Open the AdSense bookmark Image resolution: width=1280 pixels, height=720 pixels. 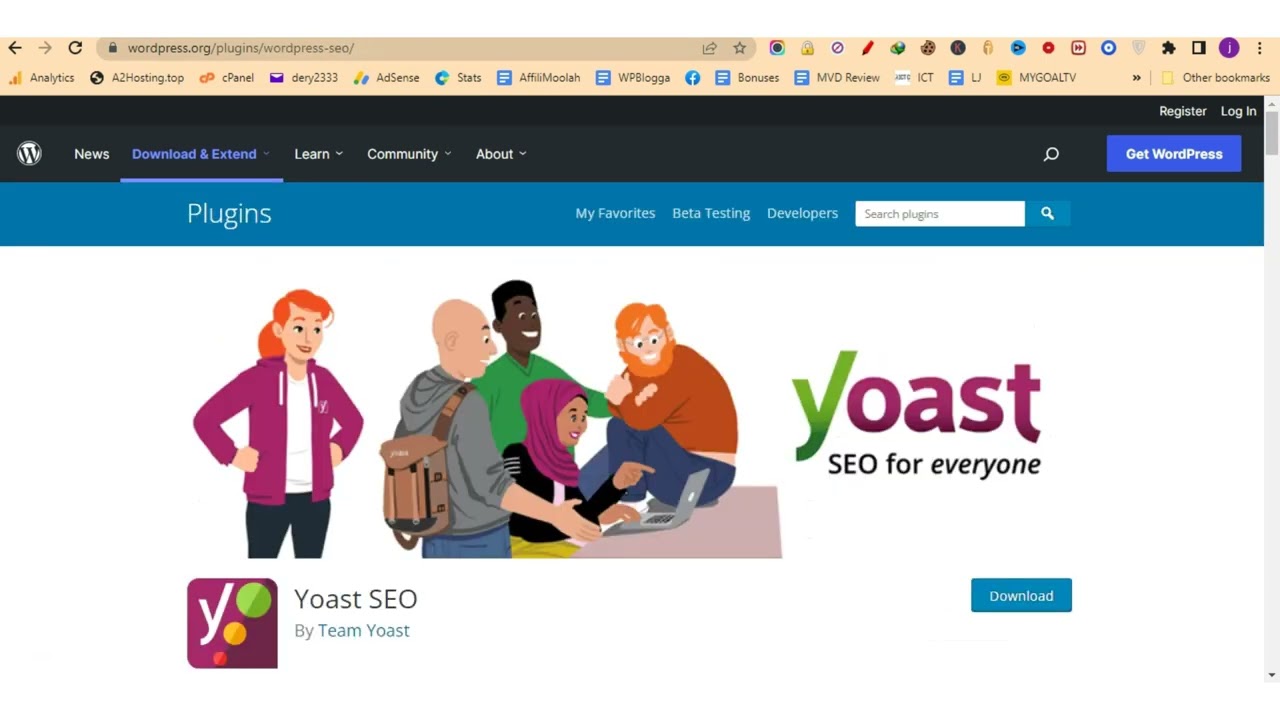[x=387, y=77]
